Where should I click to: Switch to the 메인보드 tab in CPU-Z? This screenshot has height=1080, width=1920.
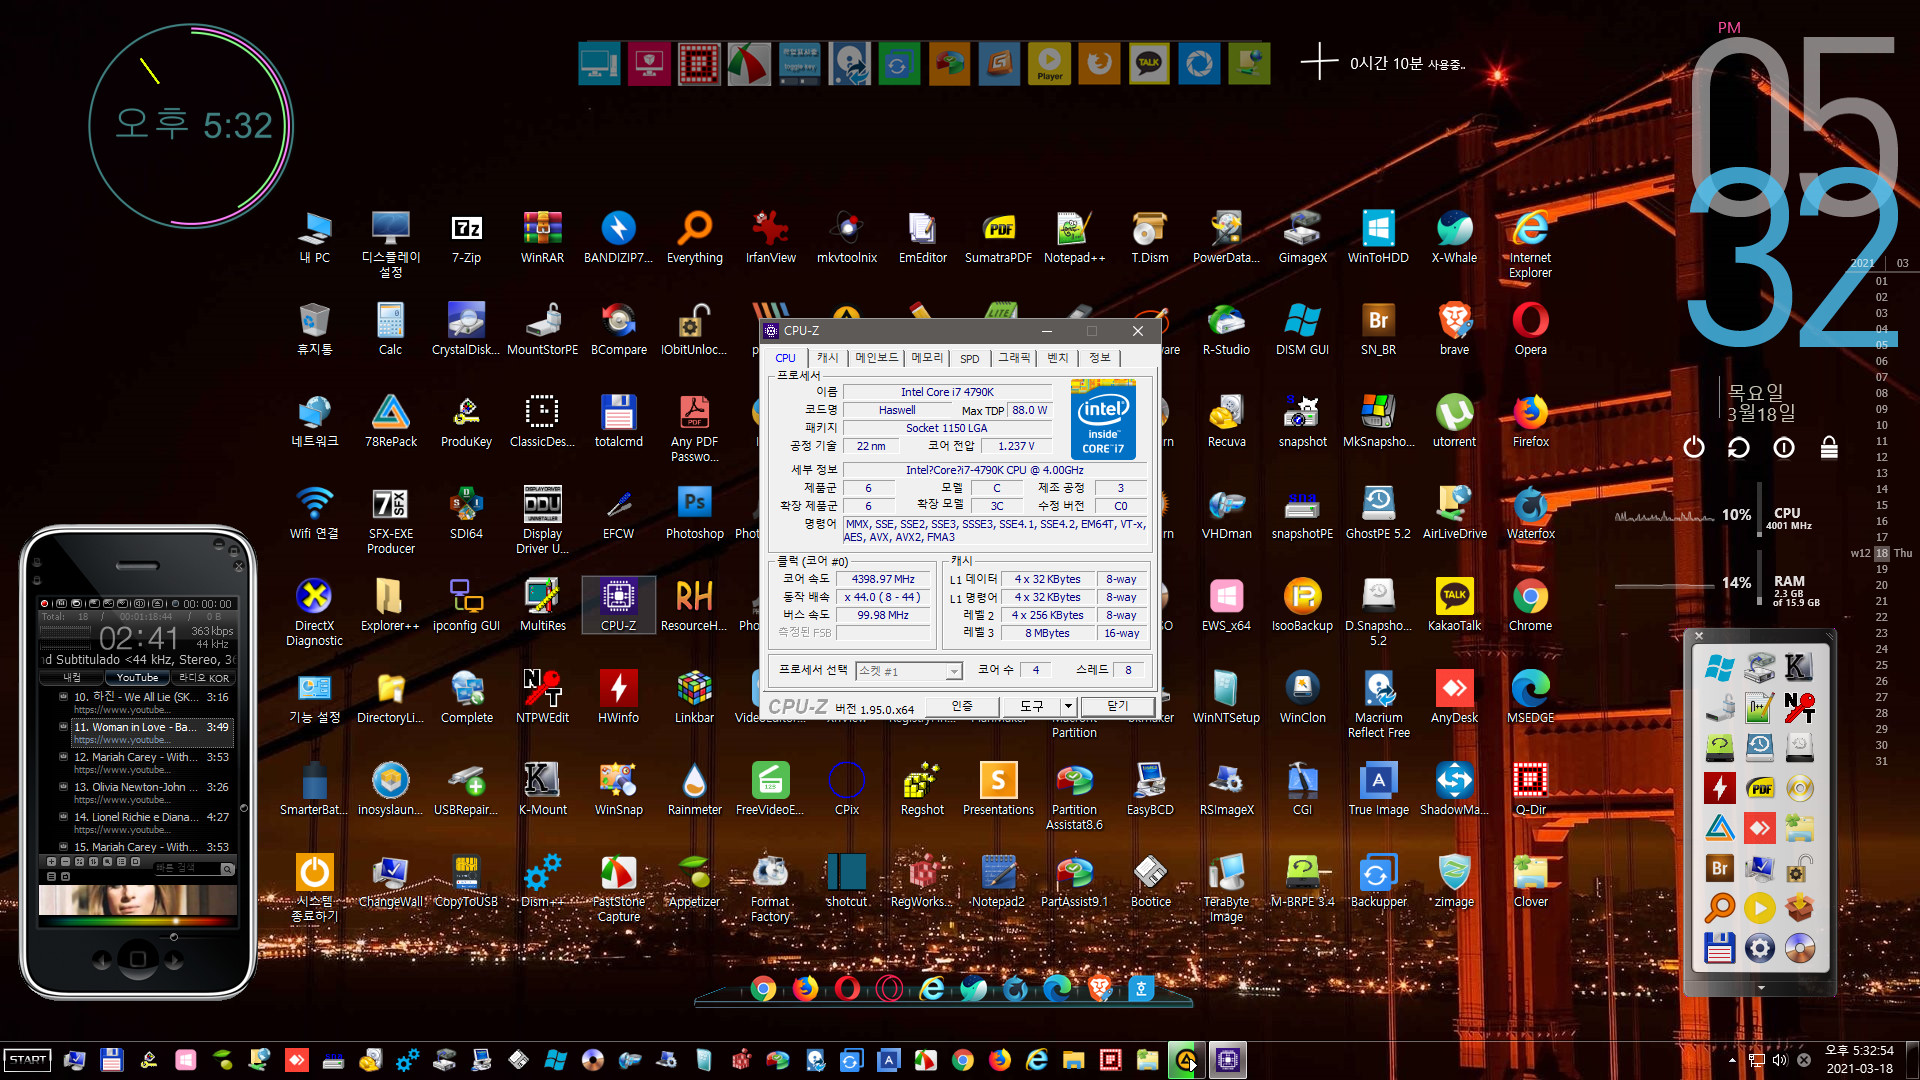pyautogui.click(x=877, y=358)
